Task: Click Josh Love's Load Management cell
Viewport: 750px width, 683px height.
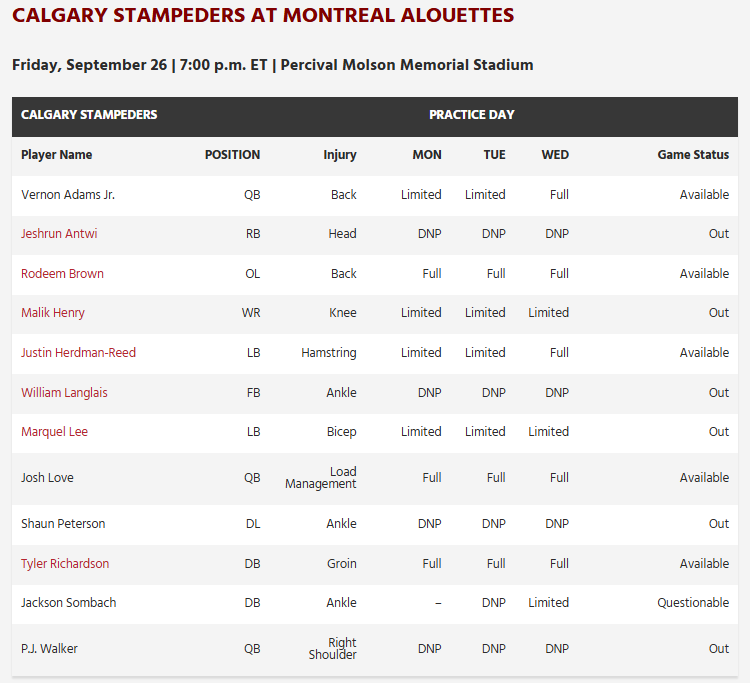Action: click(321, 478)
